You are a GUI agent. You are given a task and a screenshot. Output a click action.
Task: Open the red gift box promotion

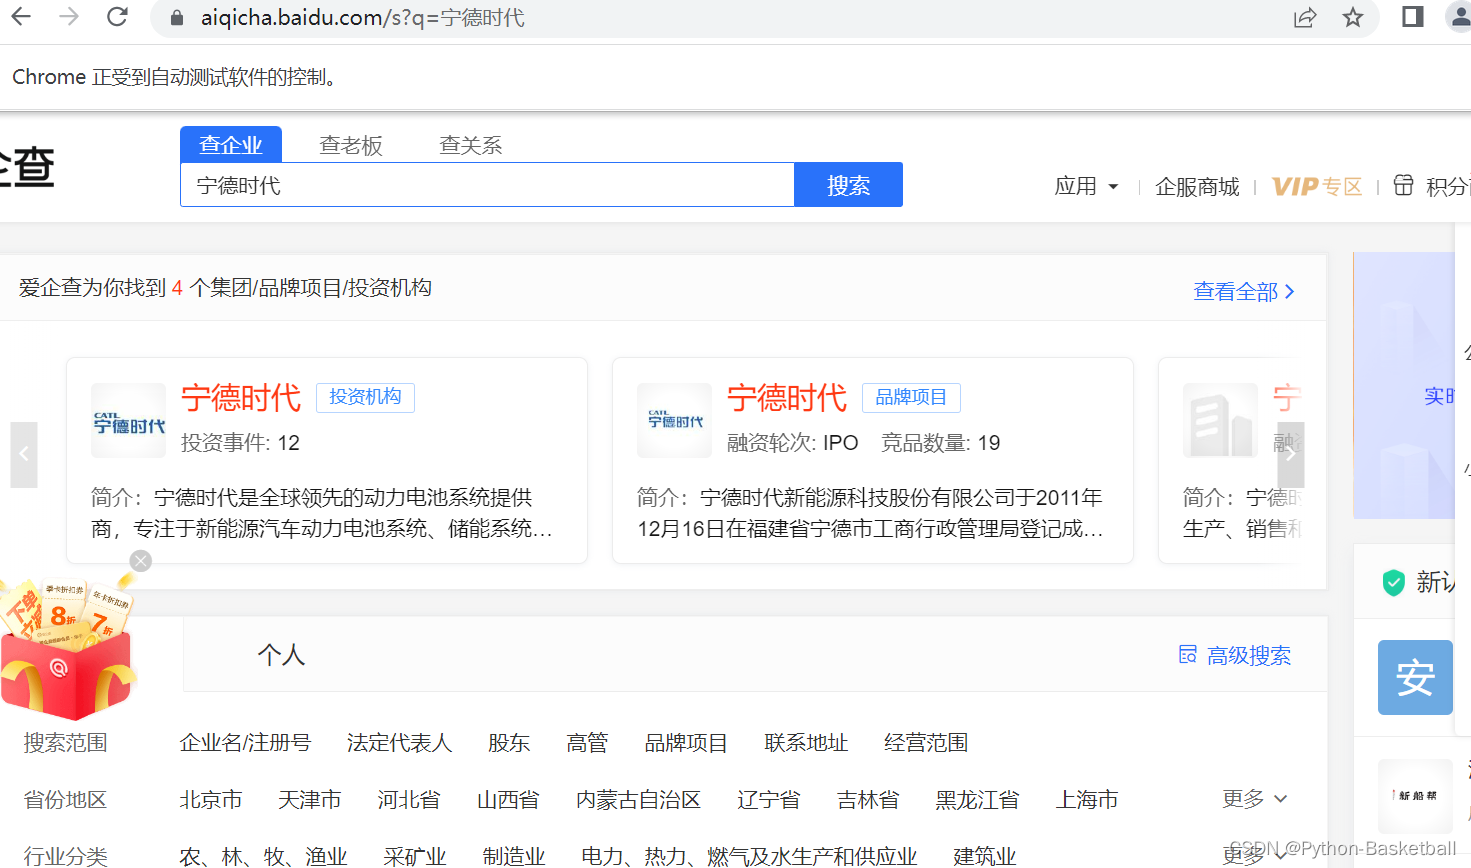[x=67, y=648]
